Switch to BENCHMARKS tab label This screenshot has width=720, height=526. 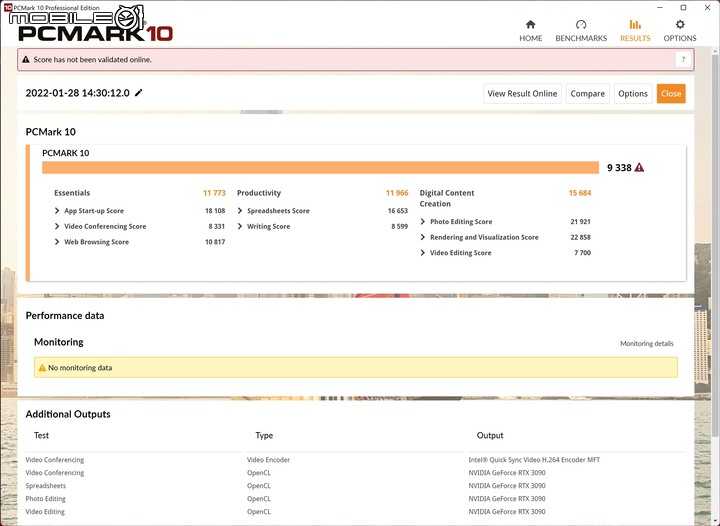581,38
